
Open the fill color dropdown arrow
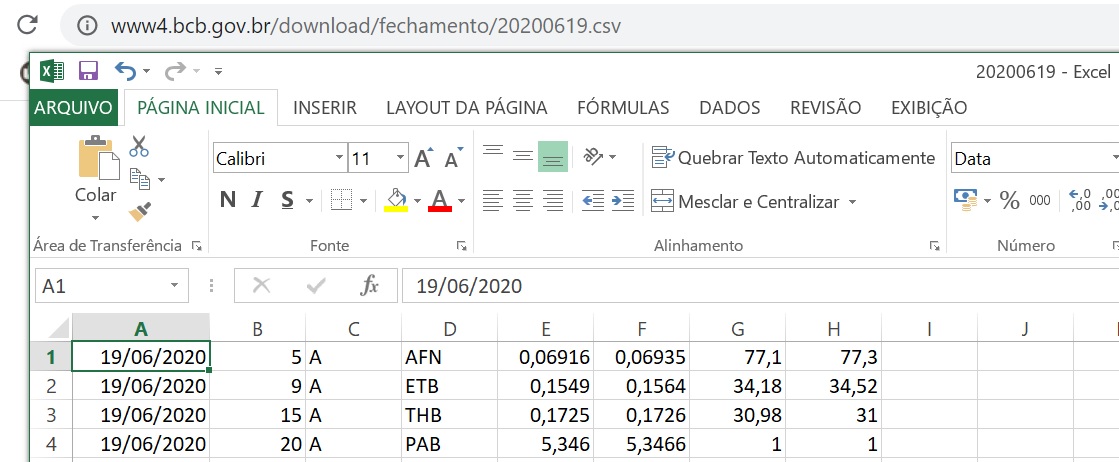tap(417, 201)
